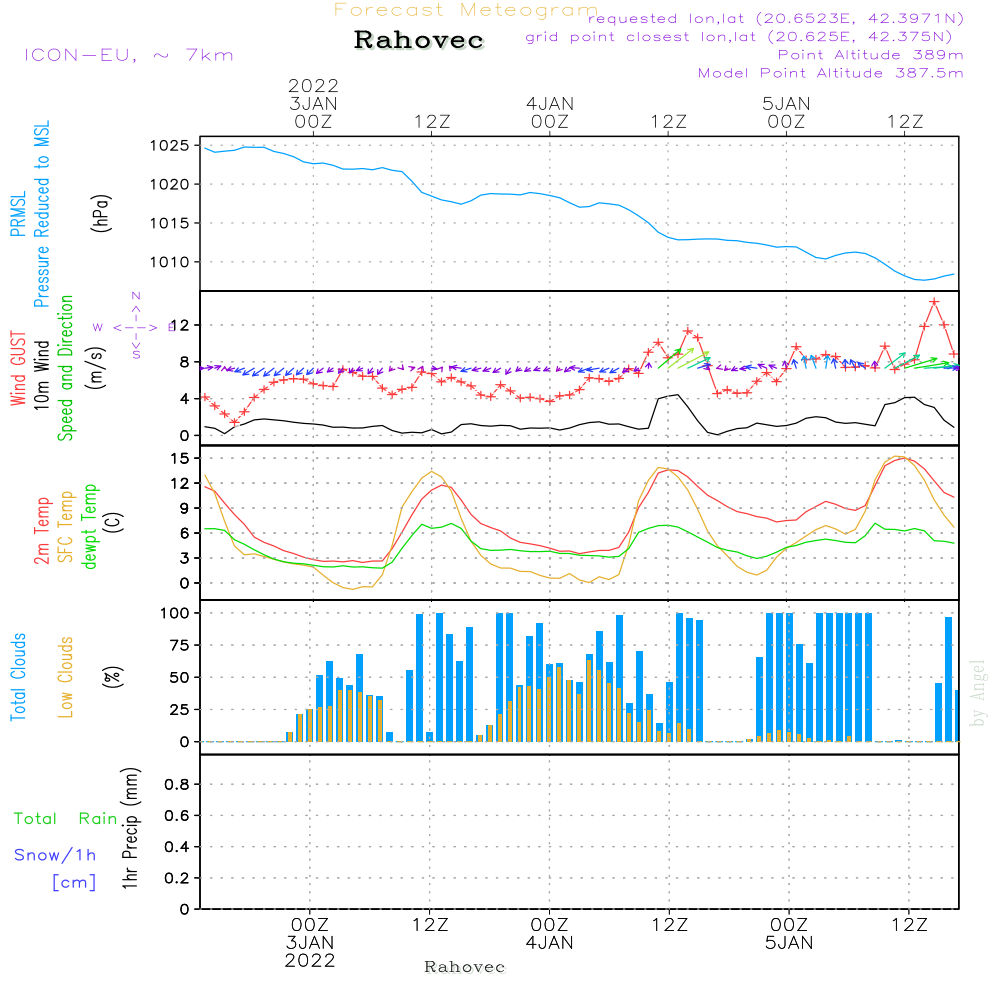Click the red '2m Temp' legend label
The width and height of the screenshot is (1000, 1000).
(41, 531)
